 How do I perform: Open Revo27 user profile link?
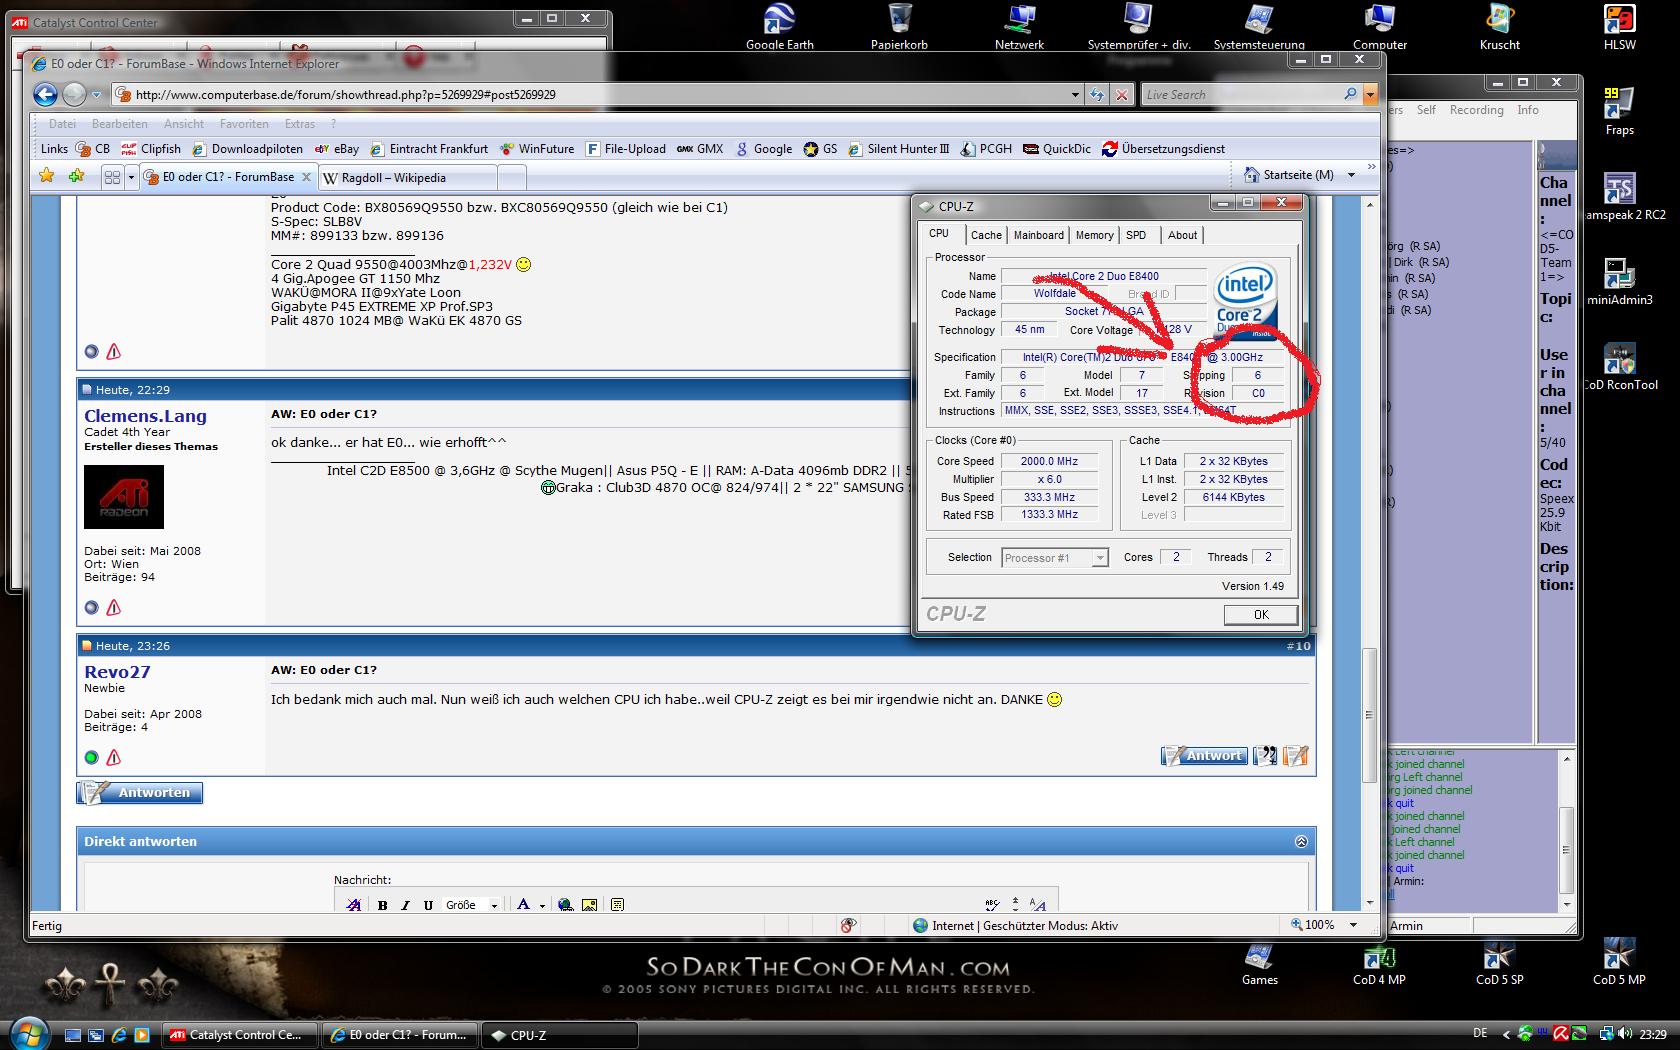(x=117, y=672)
